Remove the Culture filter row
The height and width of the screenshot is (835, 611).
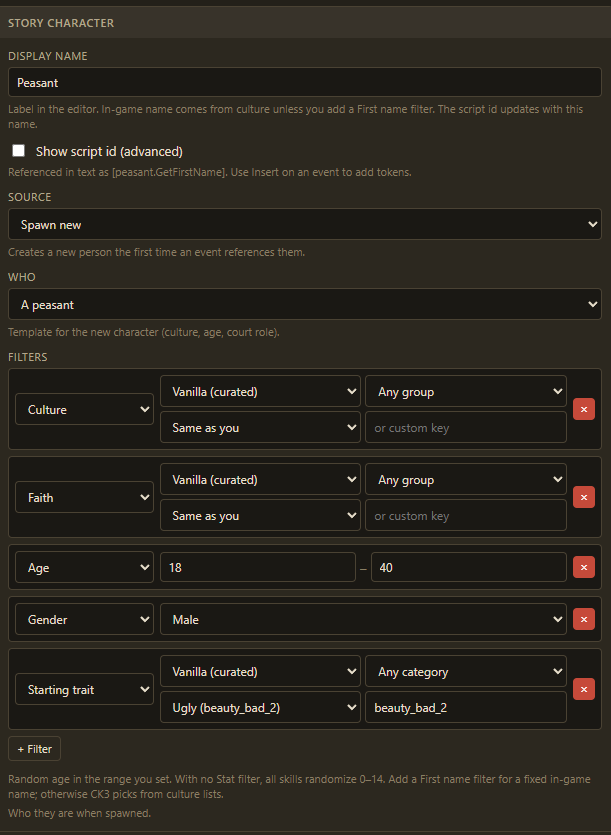coord(584,409)
